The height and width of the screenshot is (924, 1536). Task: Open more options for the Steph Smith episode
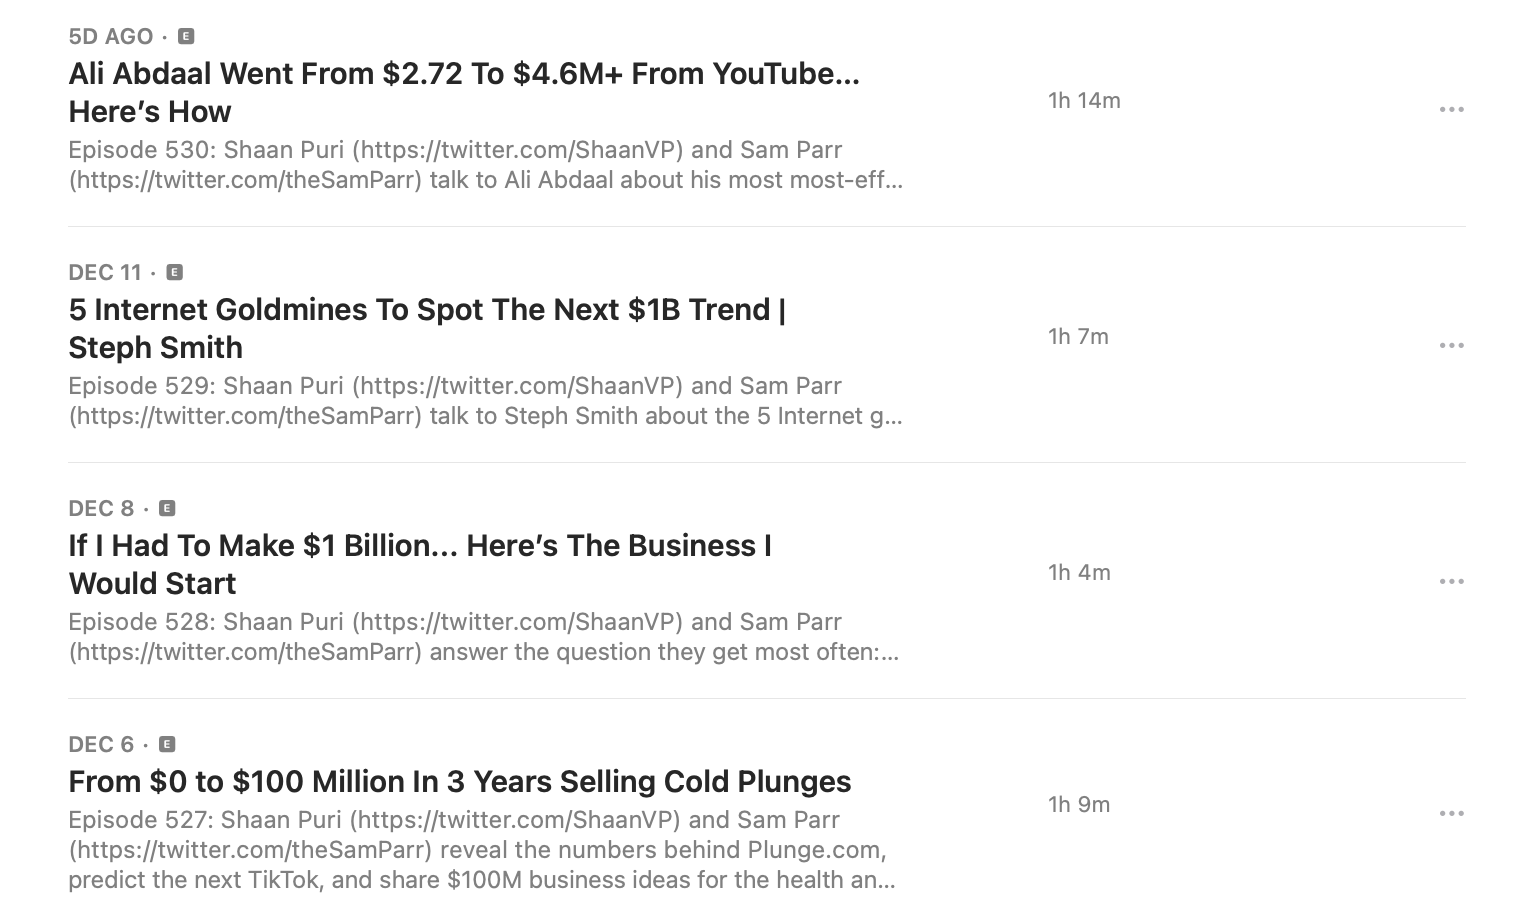[x=1452, y=344]
